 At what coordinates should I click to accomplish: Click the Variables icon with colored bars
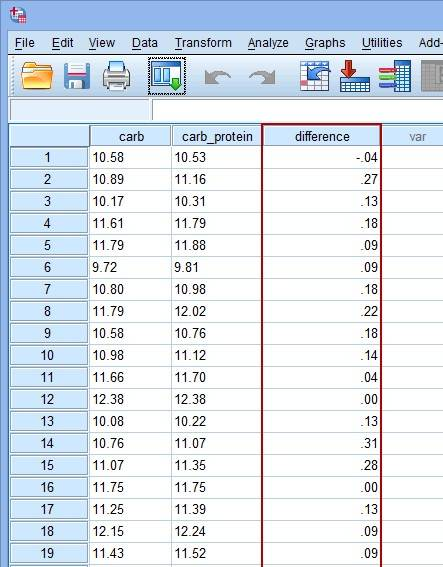(x=395, y=76)
